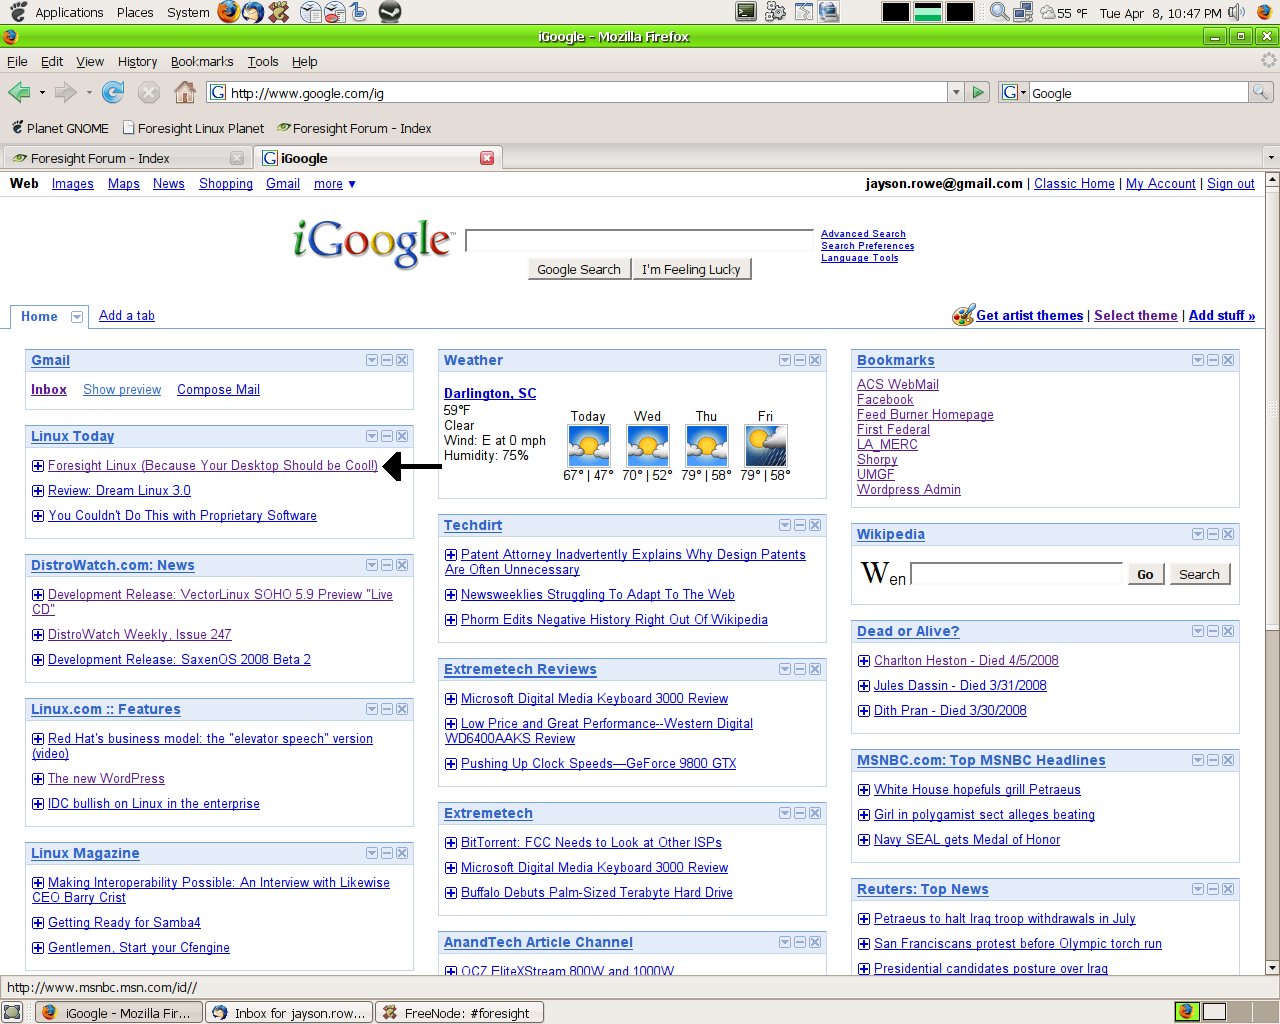Viewport: 1280px width, 1024px height.
Task: Minimize the Gmail gadget
Action: point(387,360)
